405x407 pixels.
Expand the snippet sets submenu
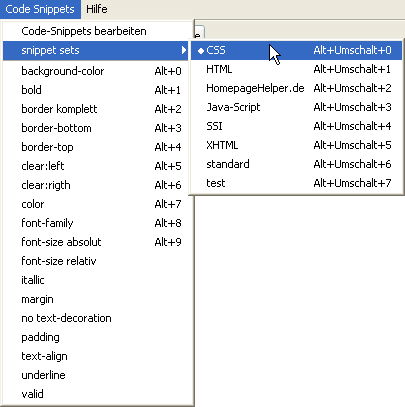click(96, 50)
